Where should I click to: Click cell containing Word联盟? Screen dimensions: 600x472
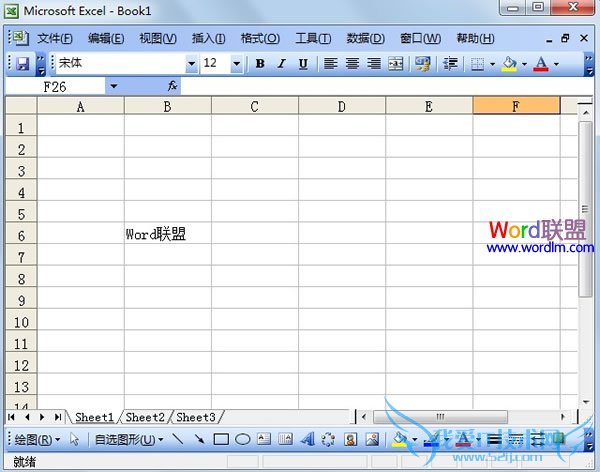point(168,234)
